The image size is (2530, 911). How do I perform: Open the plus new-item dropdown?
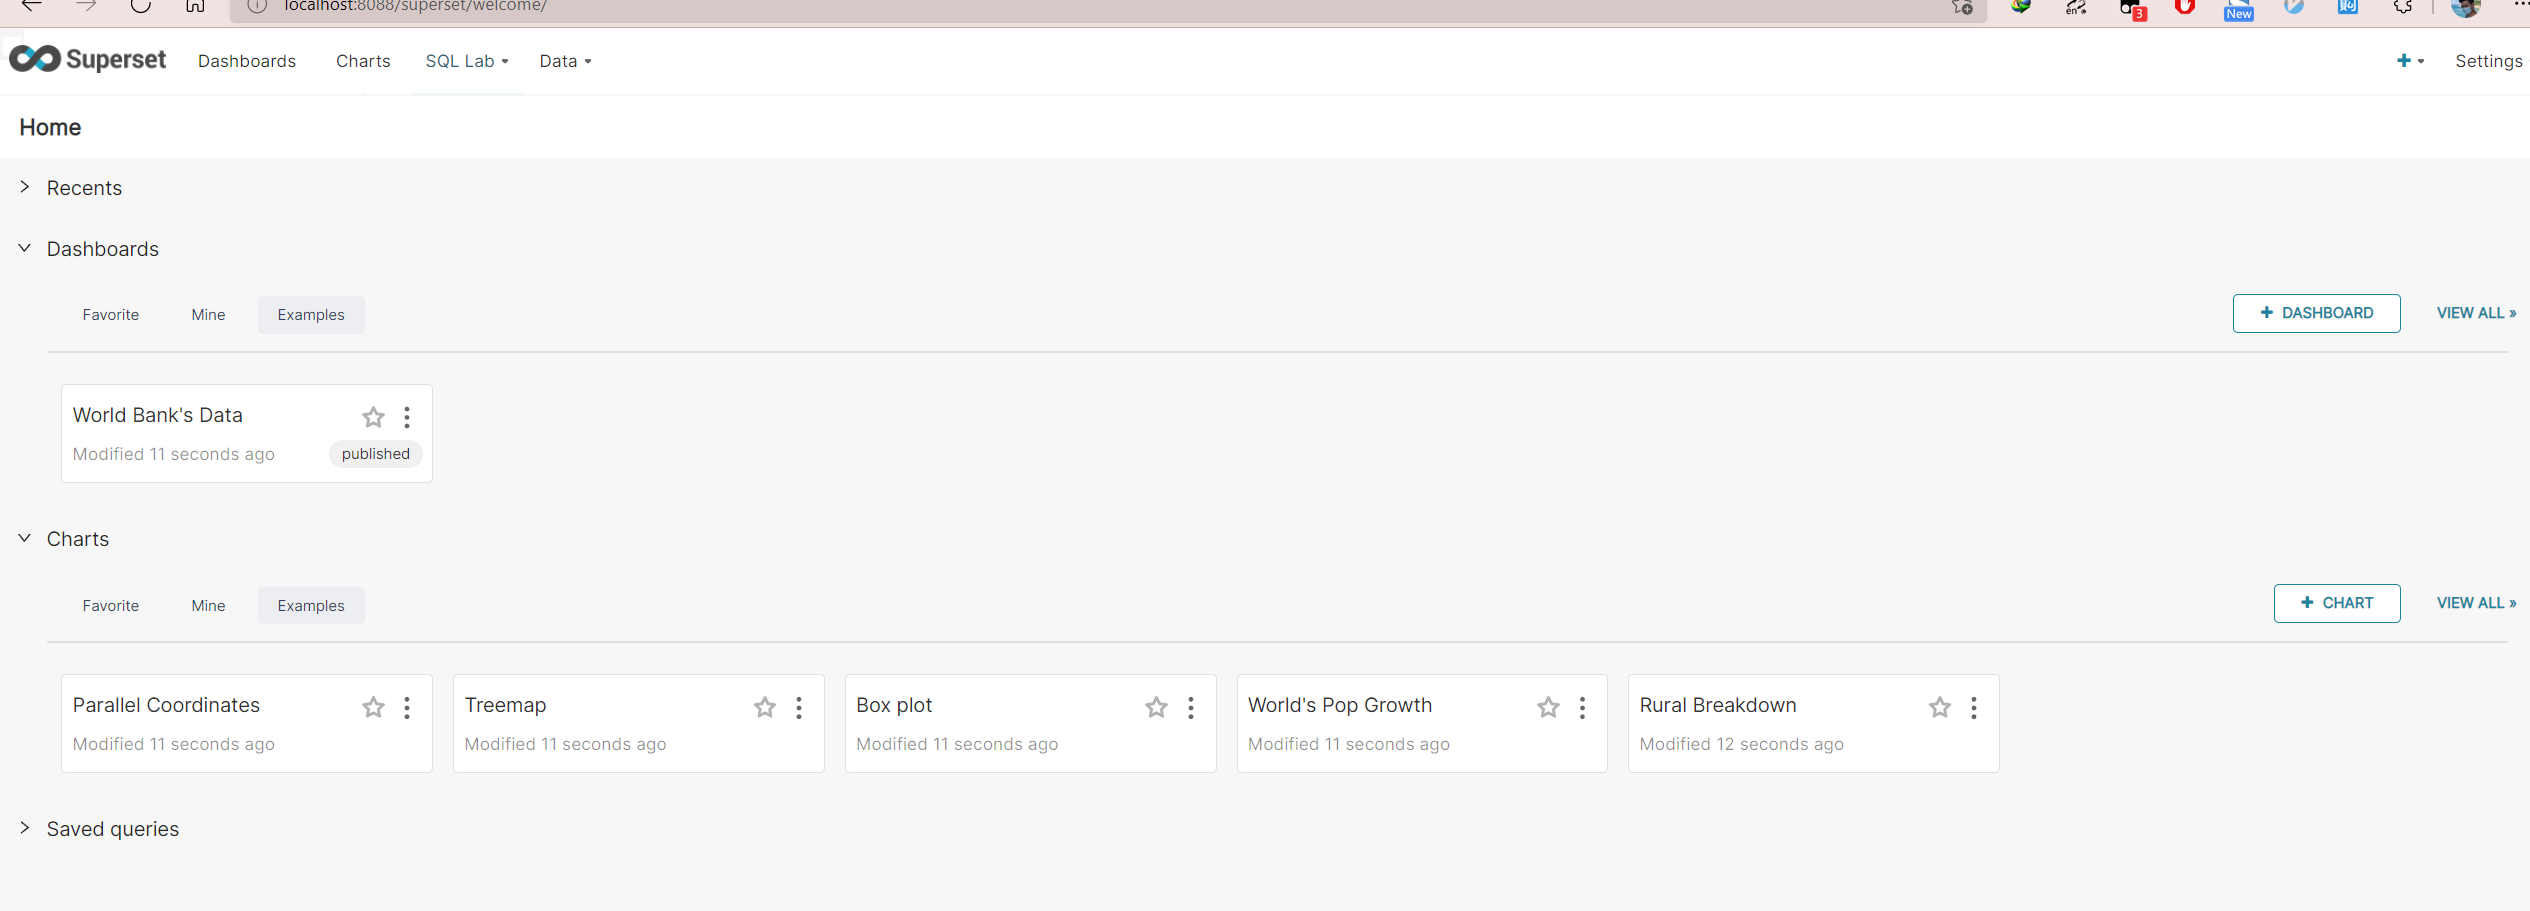tap(2410, 61)
